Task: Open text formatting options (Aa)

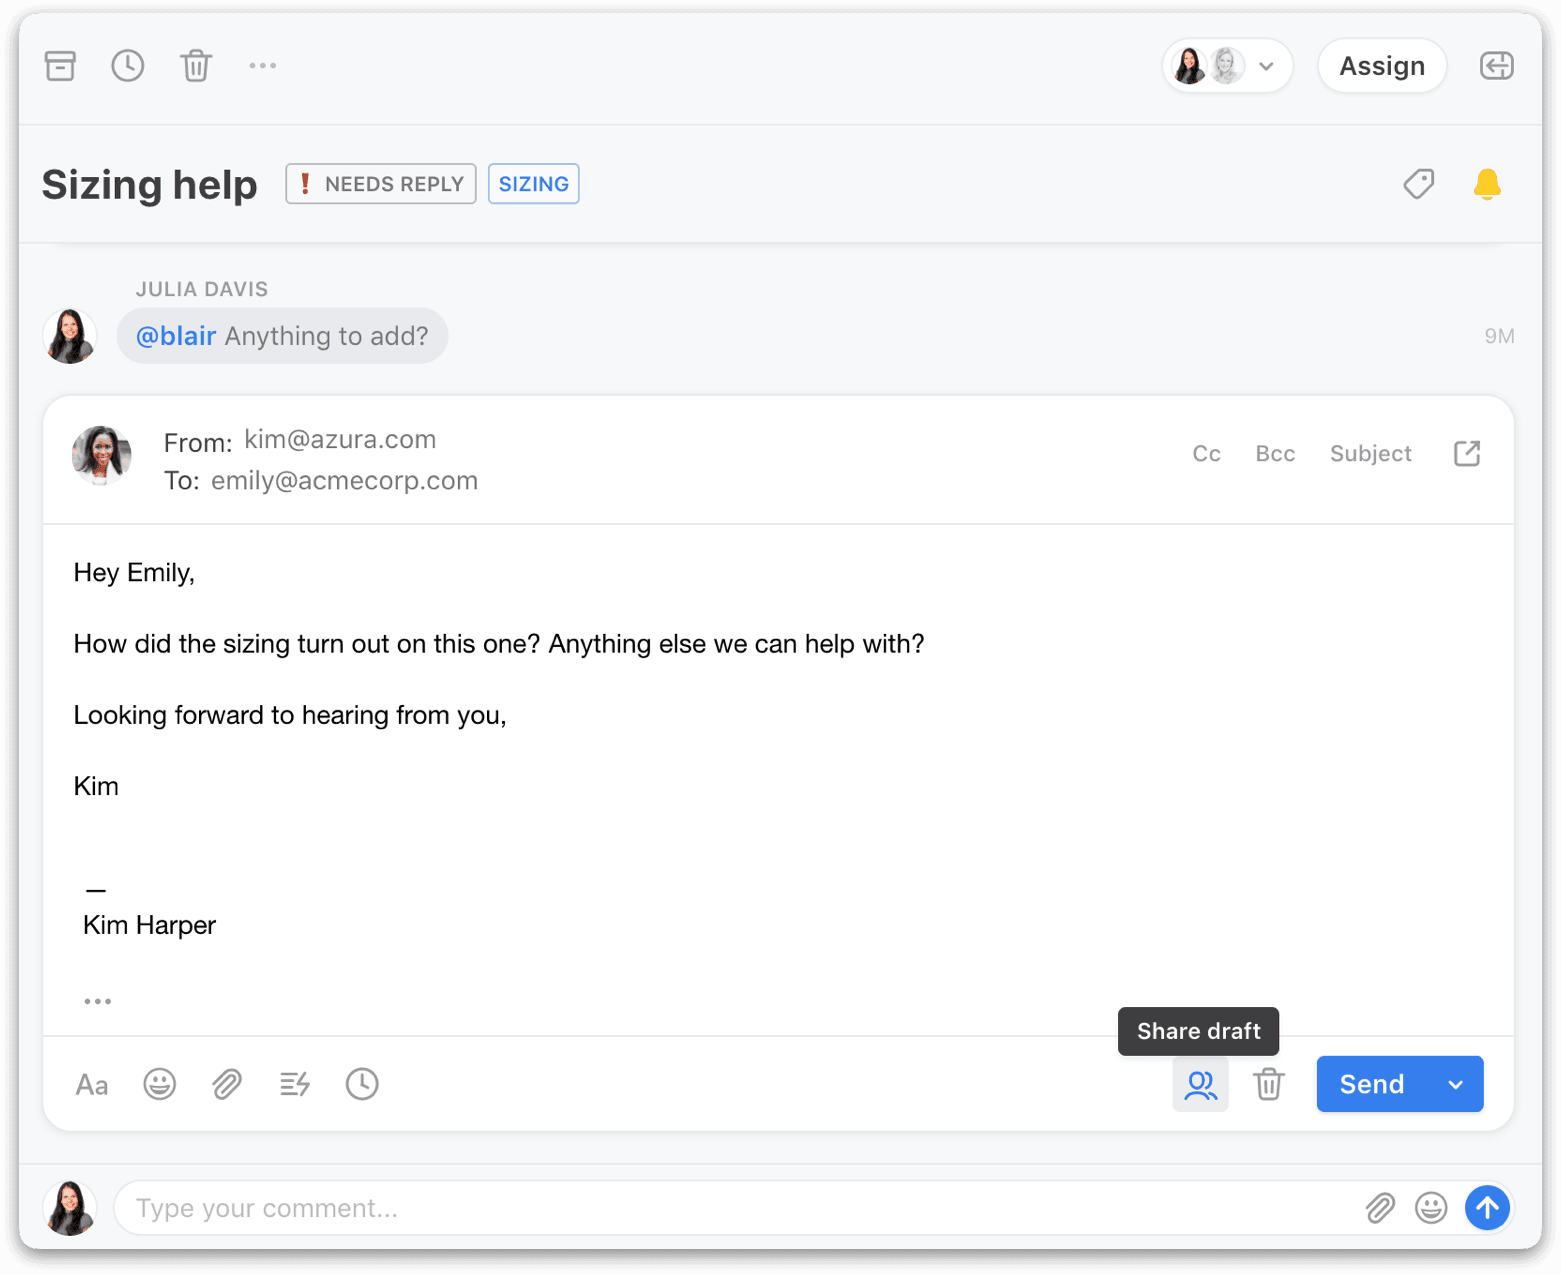Action: click(x=92, y=1084)
